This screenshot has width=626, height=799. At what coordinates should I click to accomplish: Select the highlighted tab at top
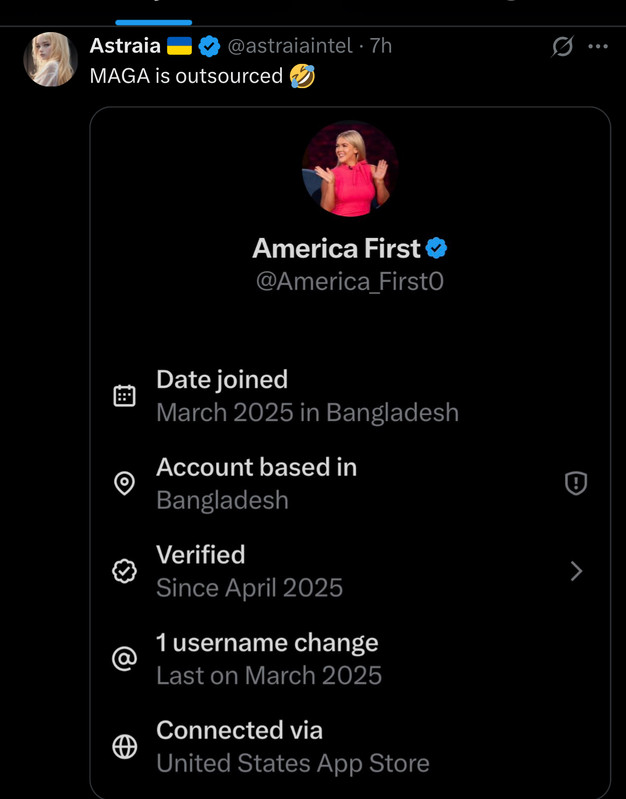[153, 10]
